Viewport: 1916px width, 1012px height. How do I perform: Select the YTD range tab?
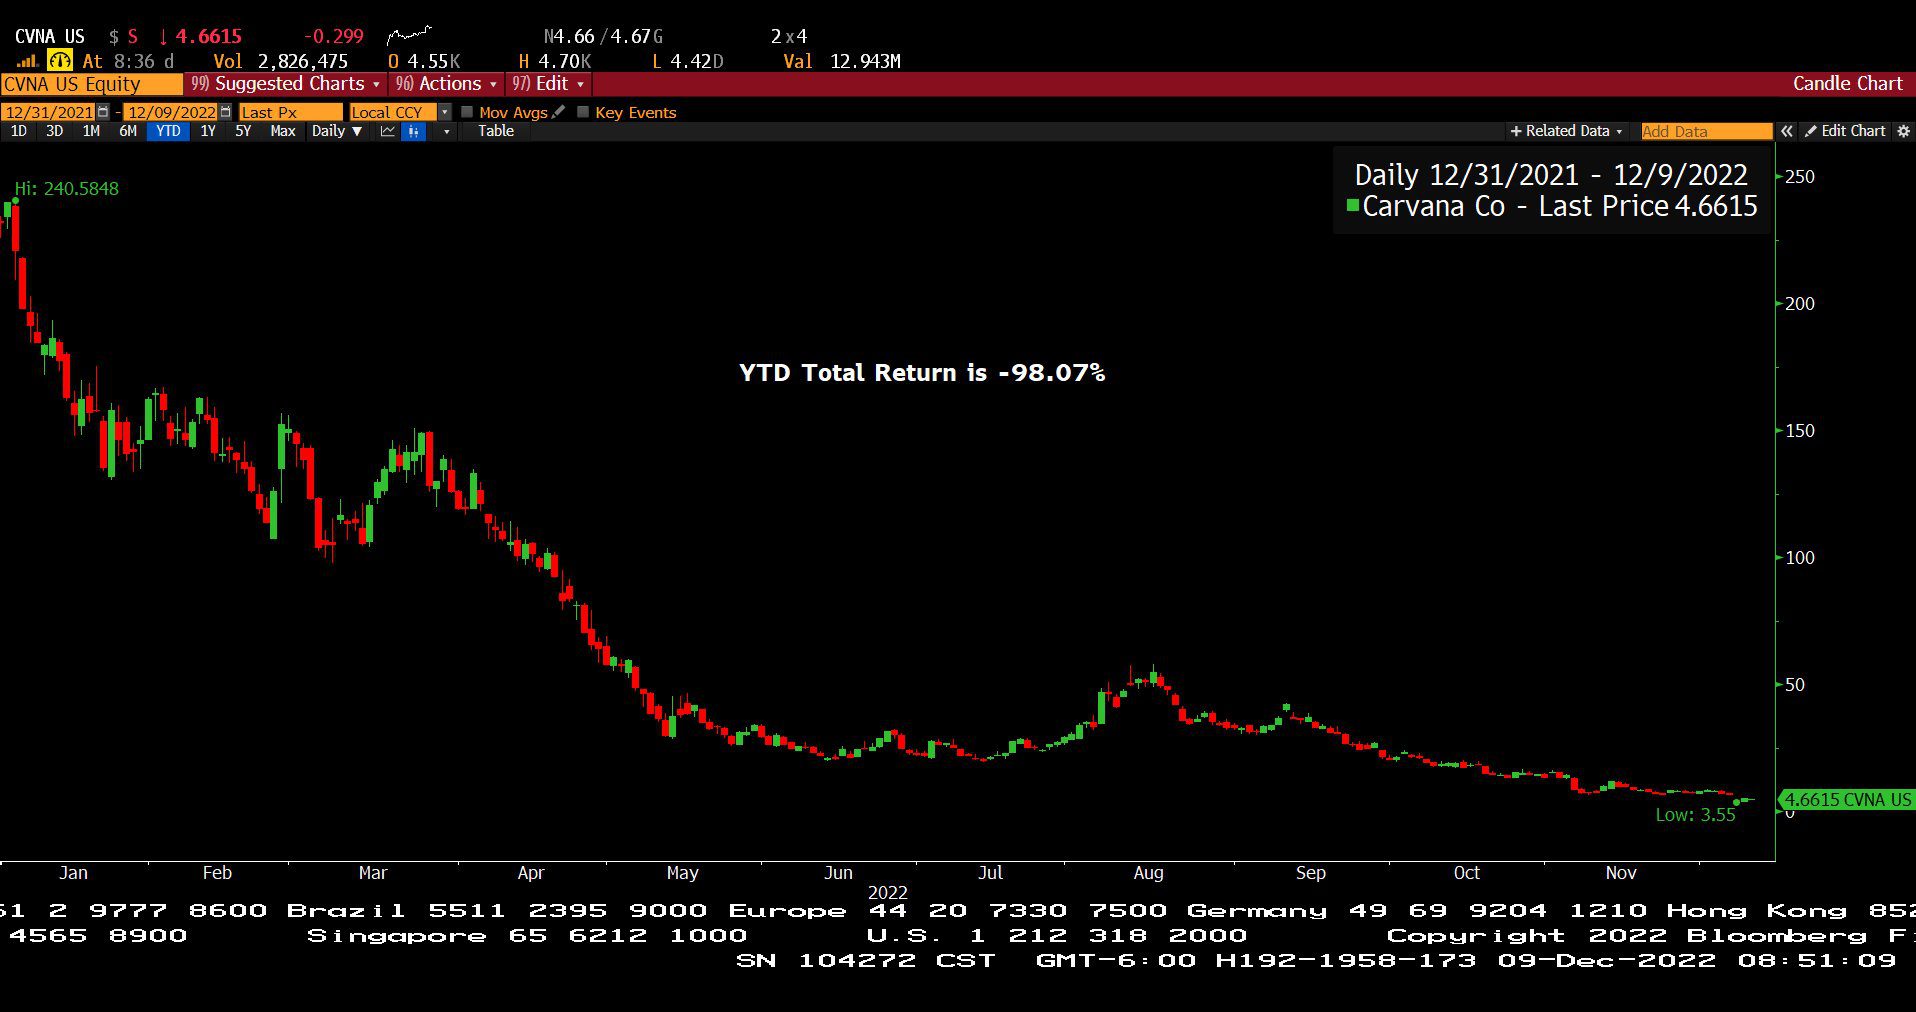pos(168,131)
